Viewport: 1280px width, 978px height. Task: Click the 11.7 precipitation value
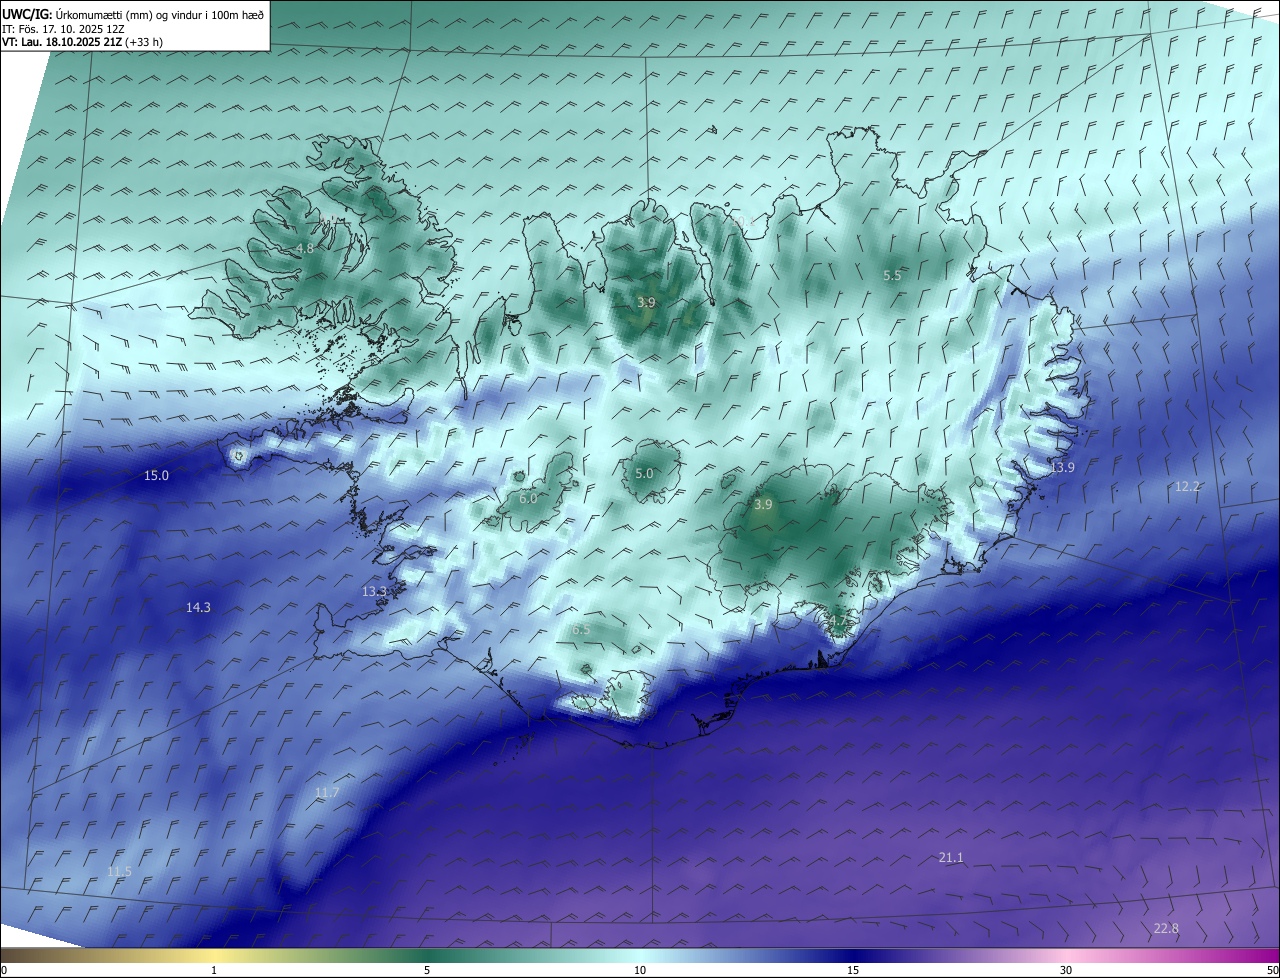(327, 793)
